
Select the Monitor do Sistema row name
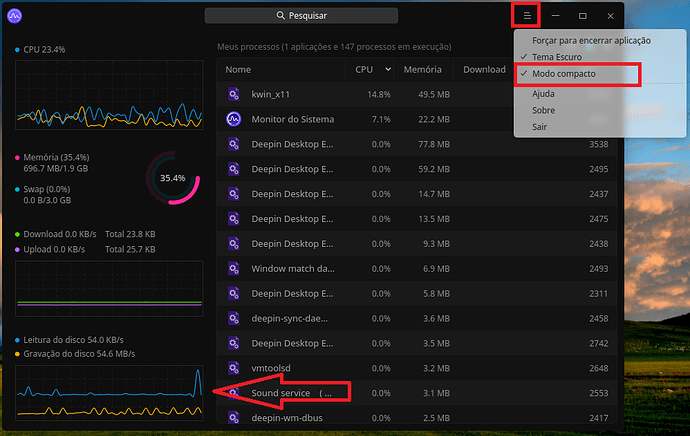[293, 119]
